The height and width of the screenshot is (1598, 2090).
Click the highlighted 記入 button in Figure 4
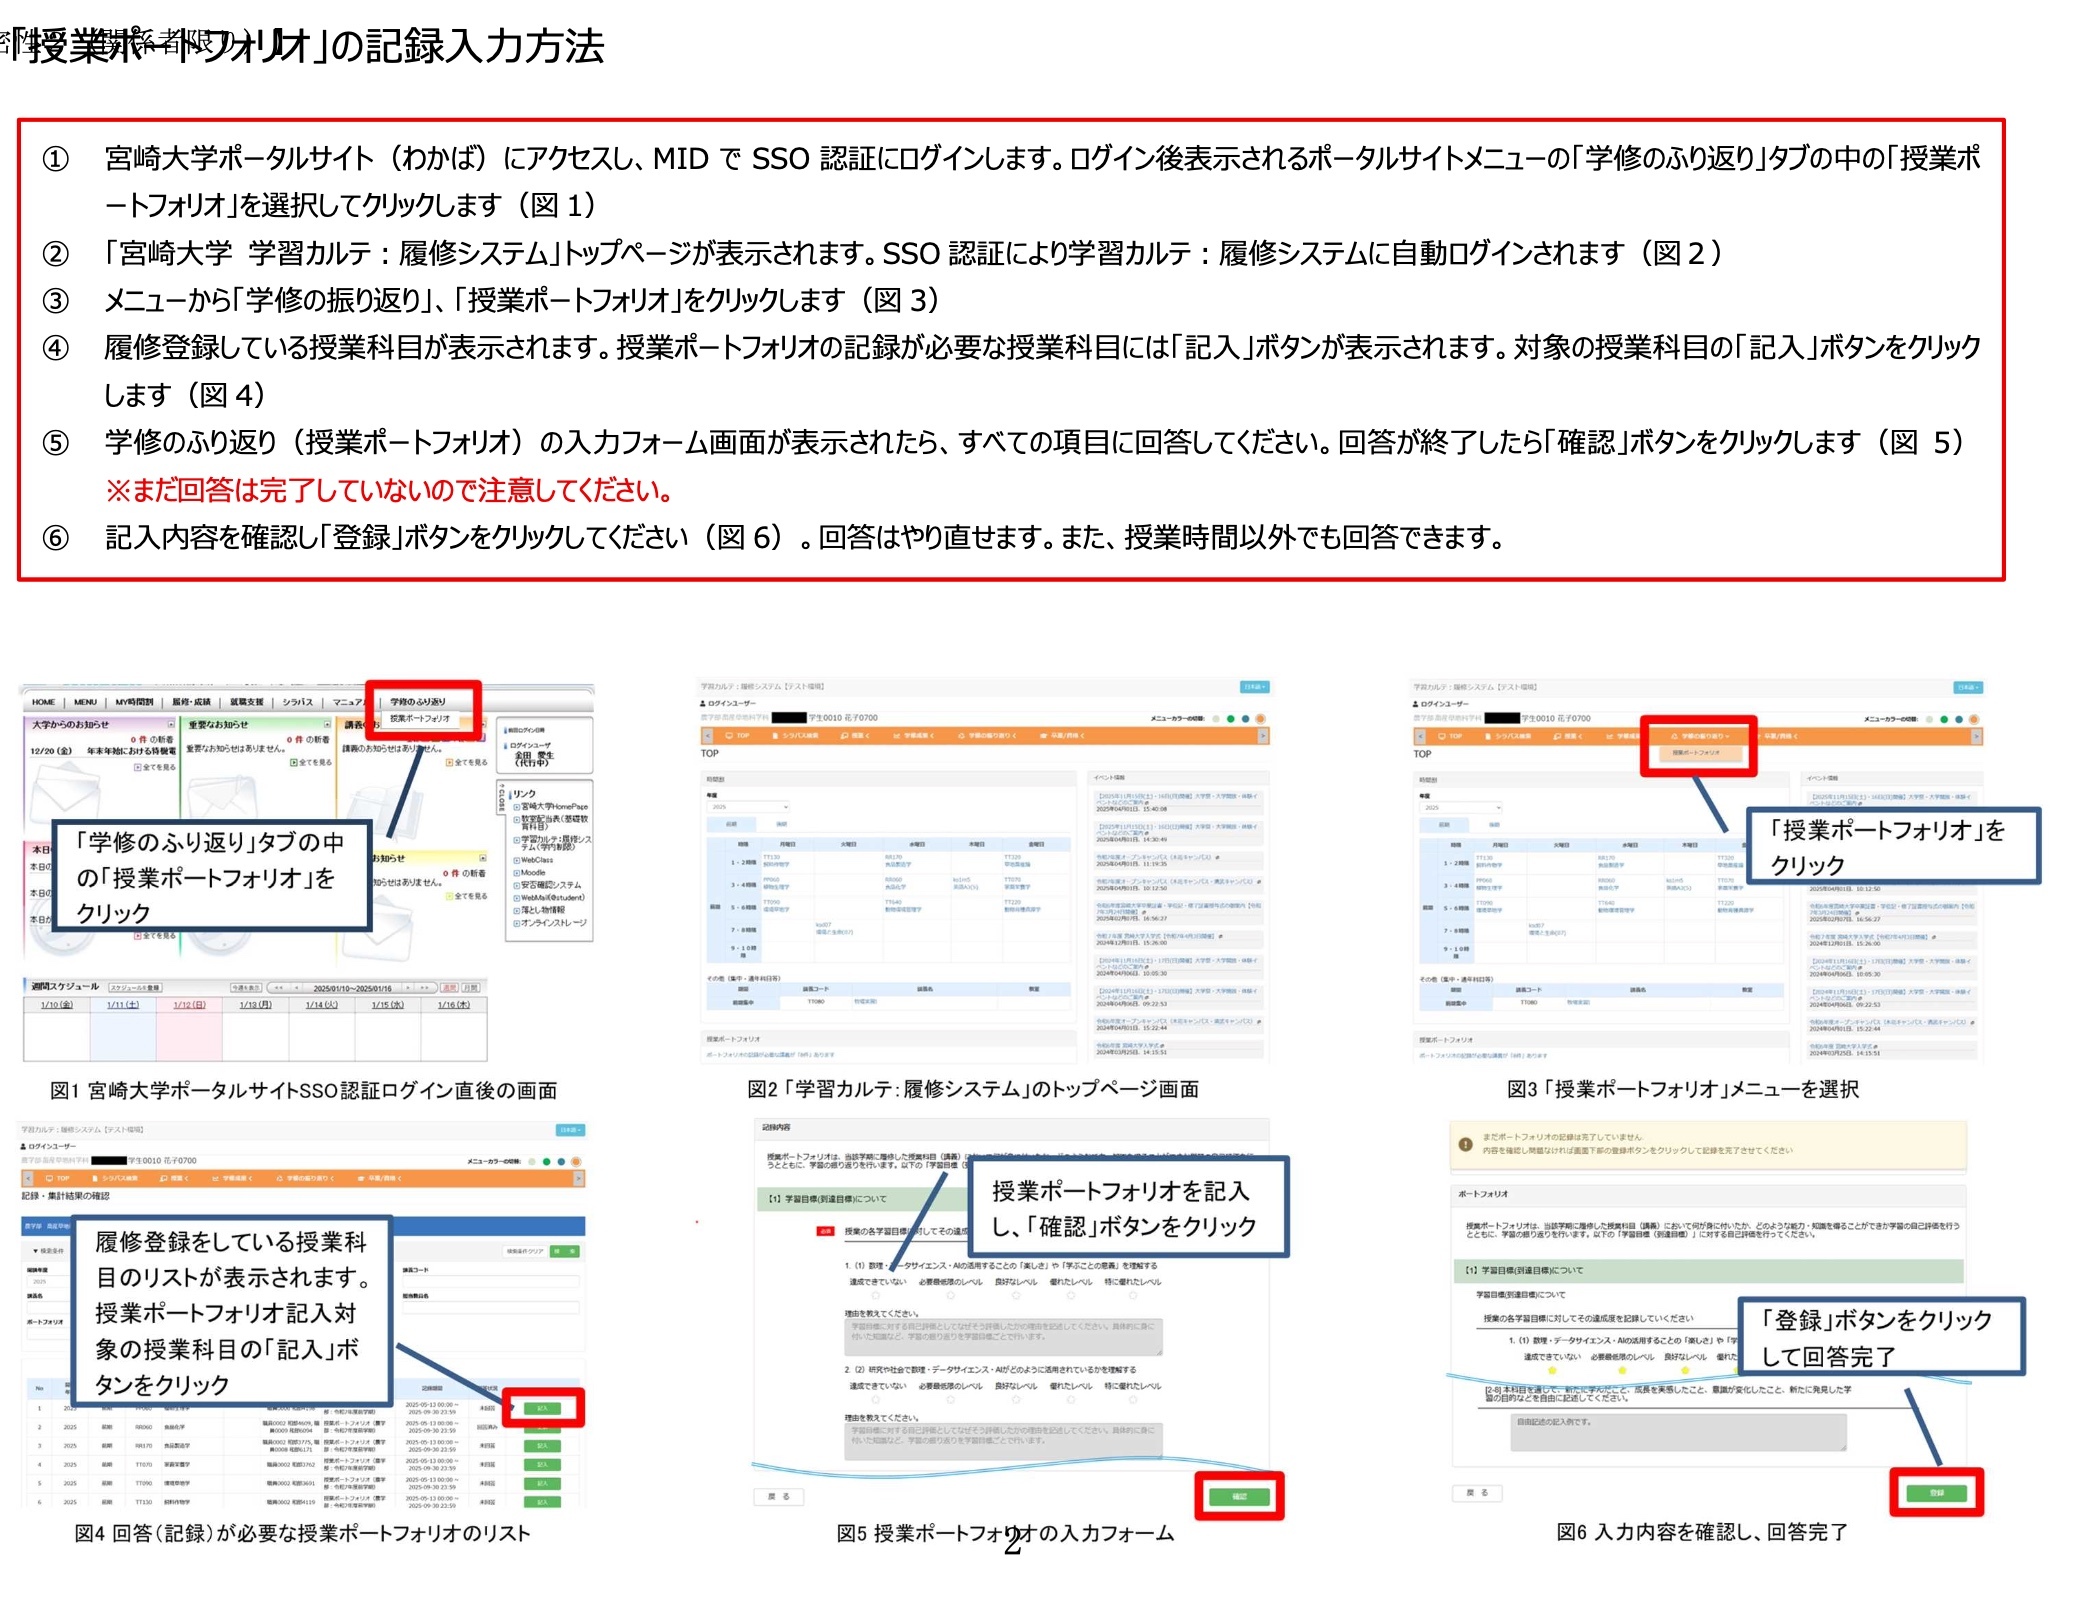(542, 1407)
